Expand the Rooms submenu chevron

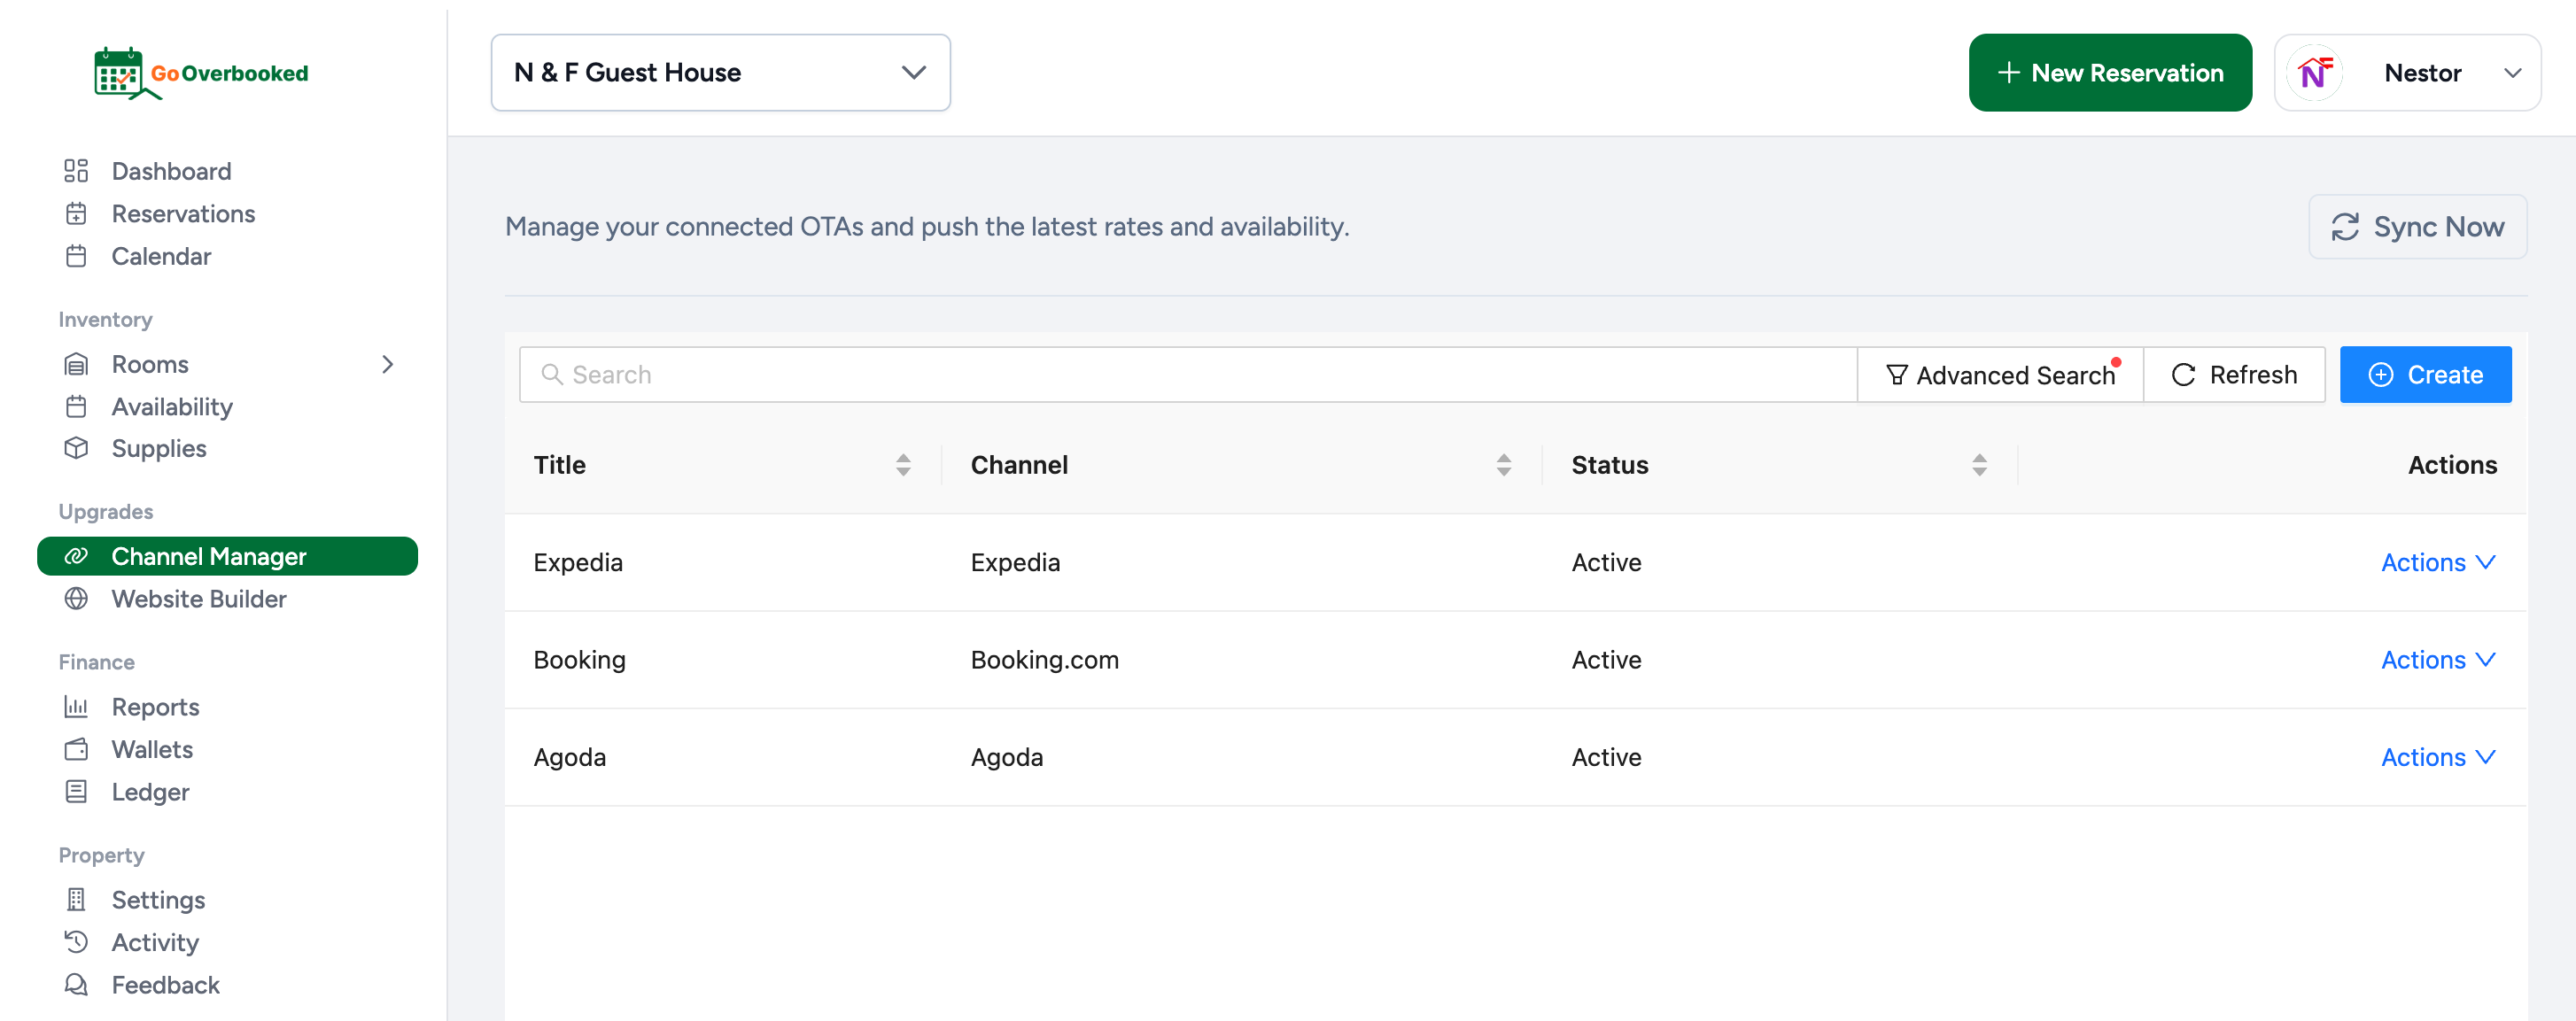tap(388, 364)
